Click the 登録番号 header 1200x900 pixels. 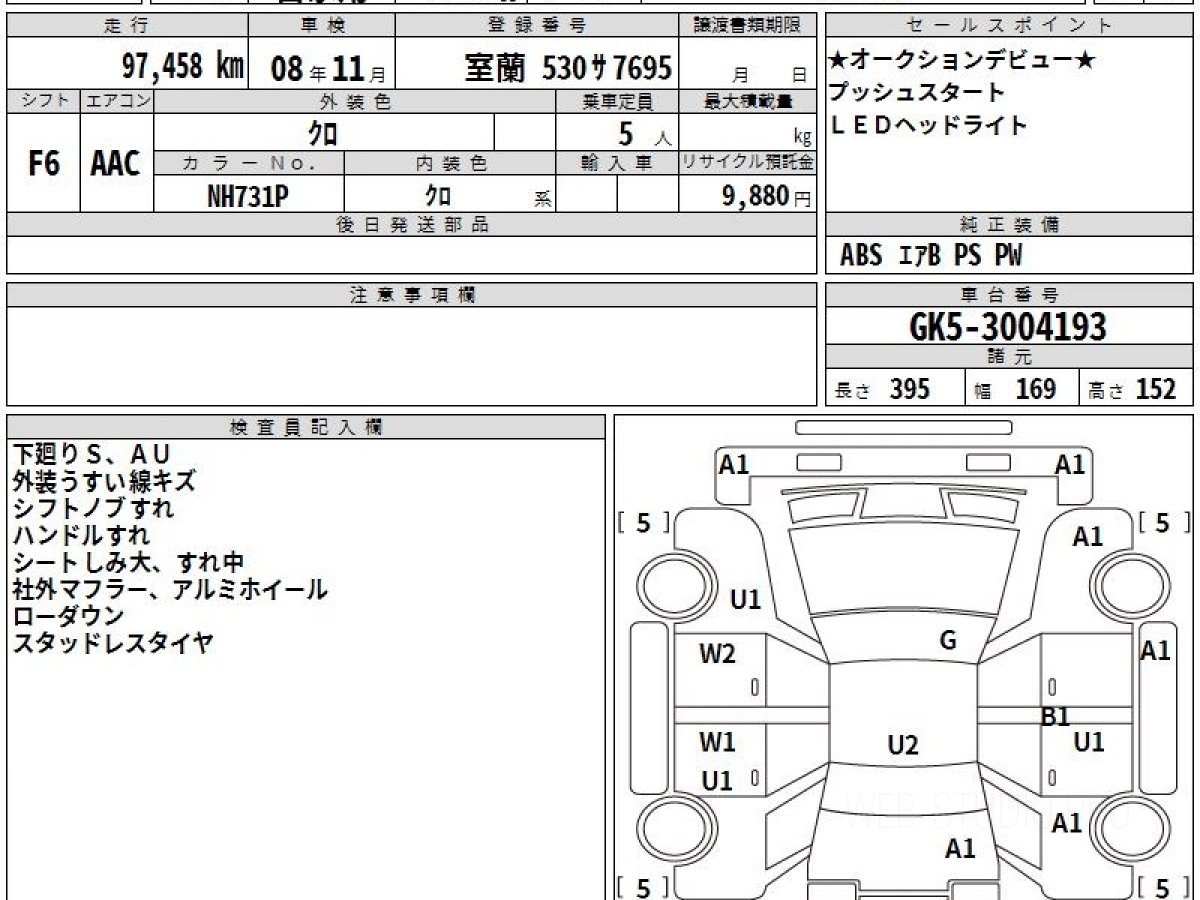tap(538, 26)
